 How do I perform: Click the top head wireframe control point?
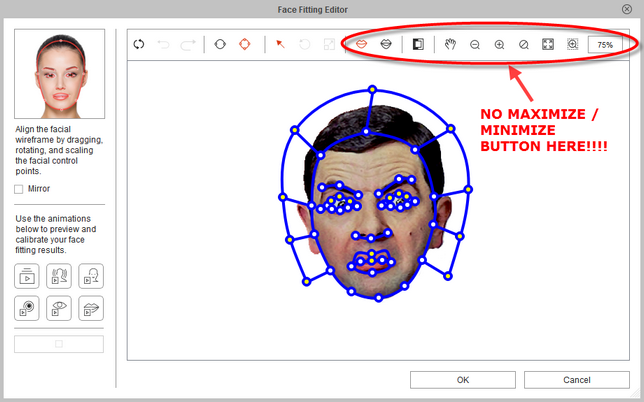(x=372, y=89)
